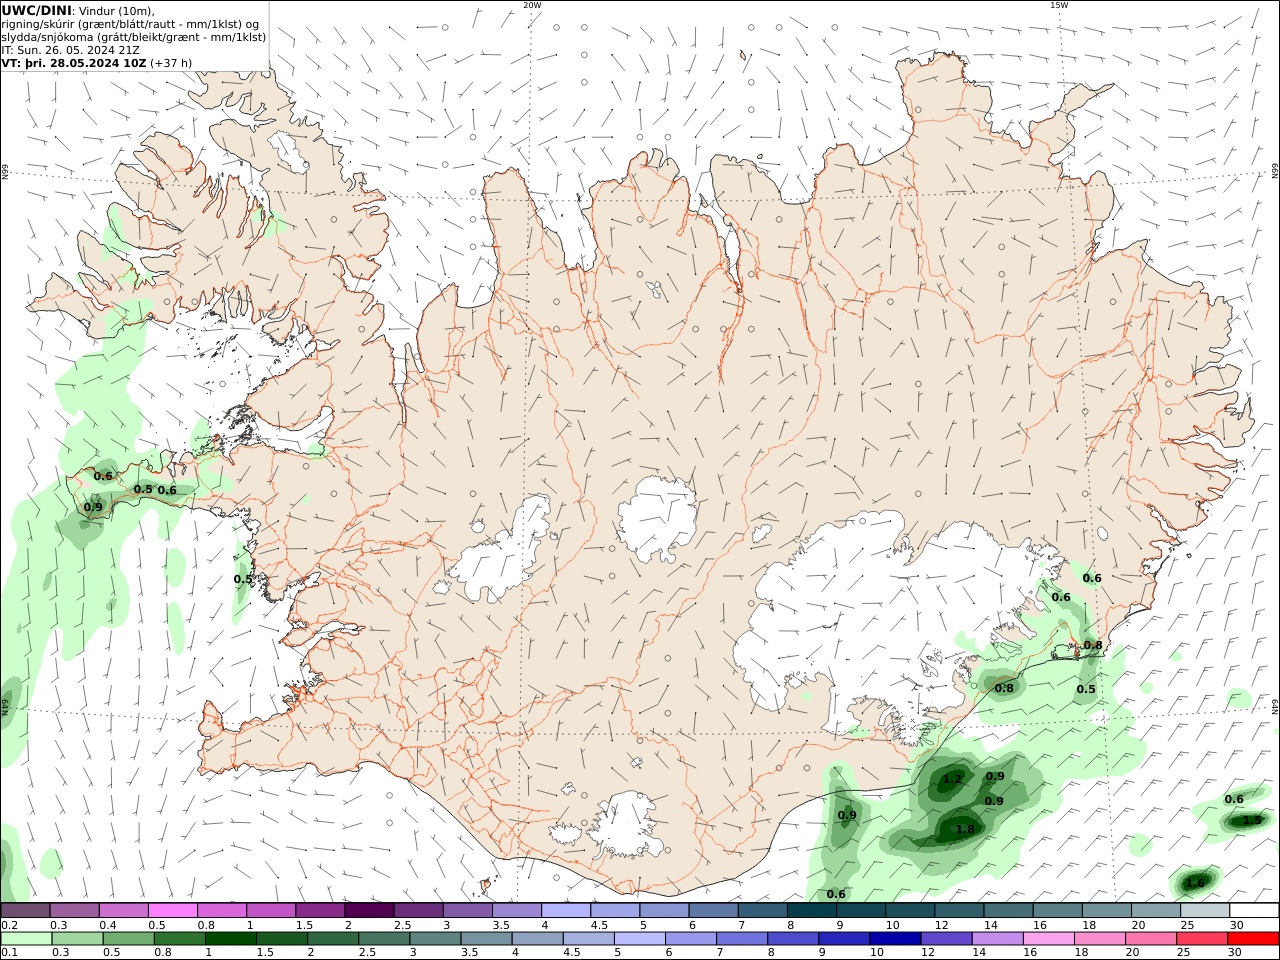Click the dull mauve first swatch of upper legend
Screen dimensions: 1280x960
coord(25,911)
